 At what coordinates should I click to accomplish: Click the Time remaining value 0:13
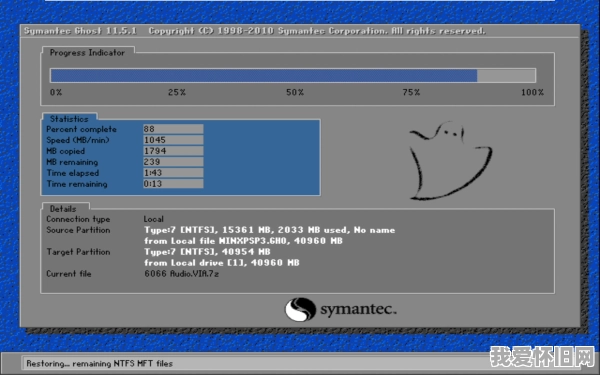[x=173, y=184]
